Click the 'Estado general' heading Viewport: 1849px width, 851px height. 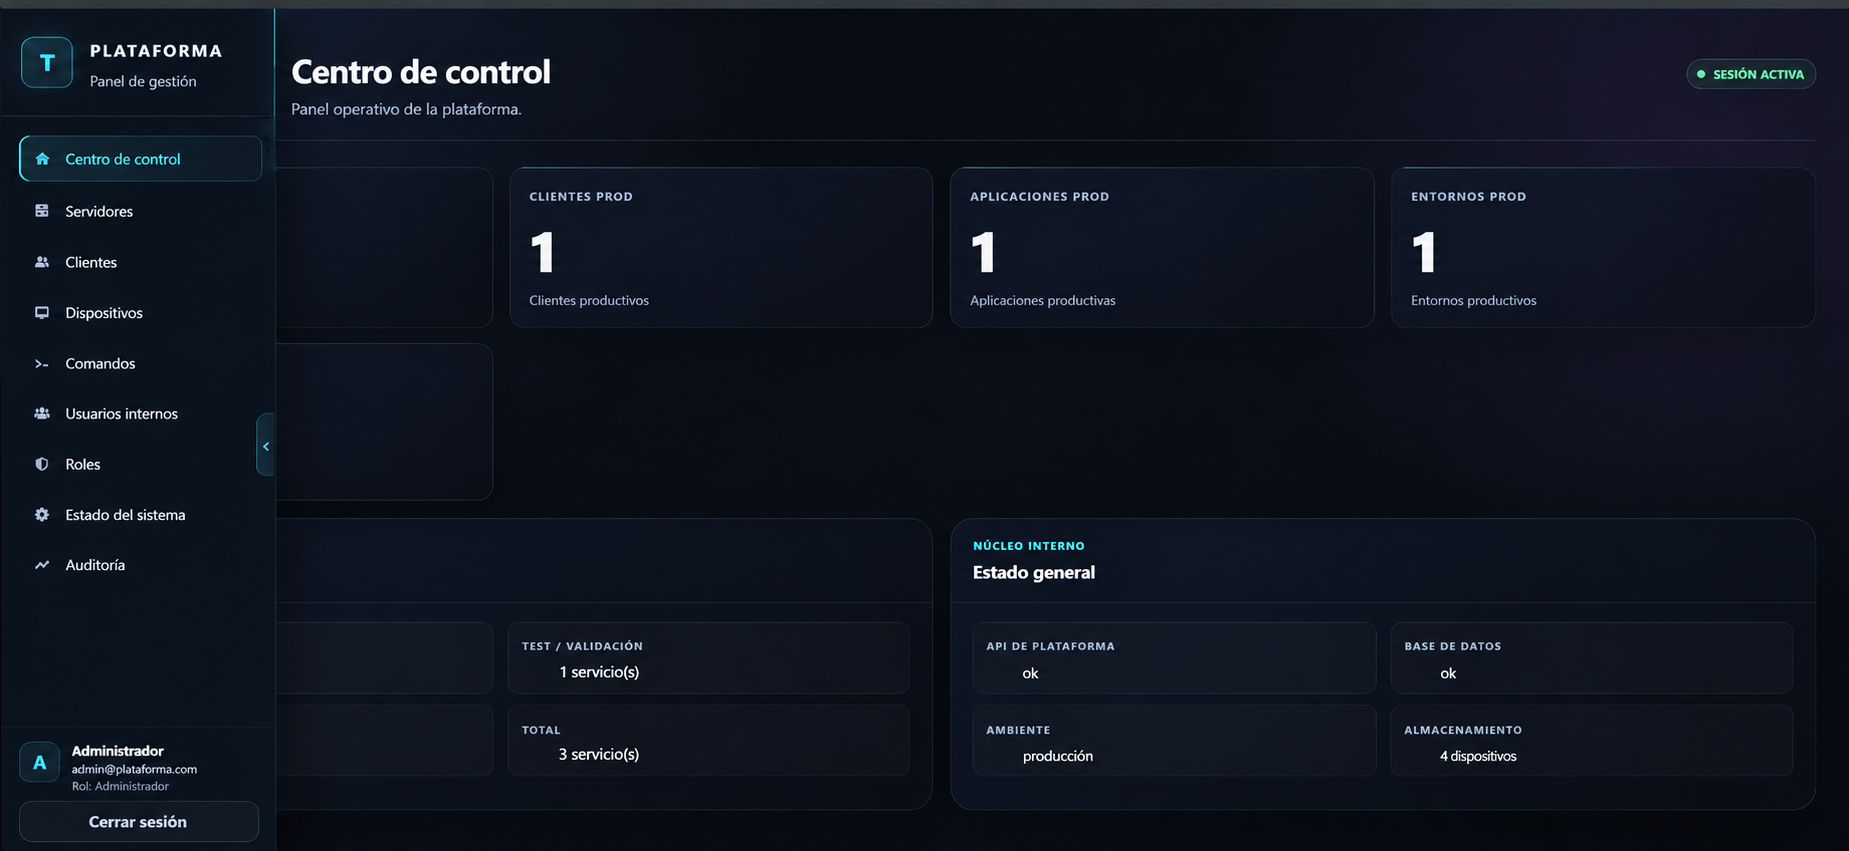coord(1034,572)
